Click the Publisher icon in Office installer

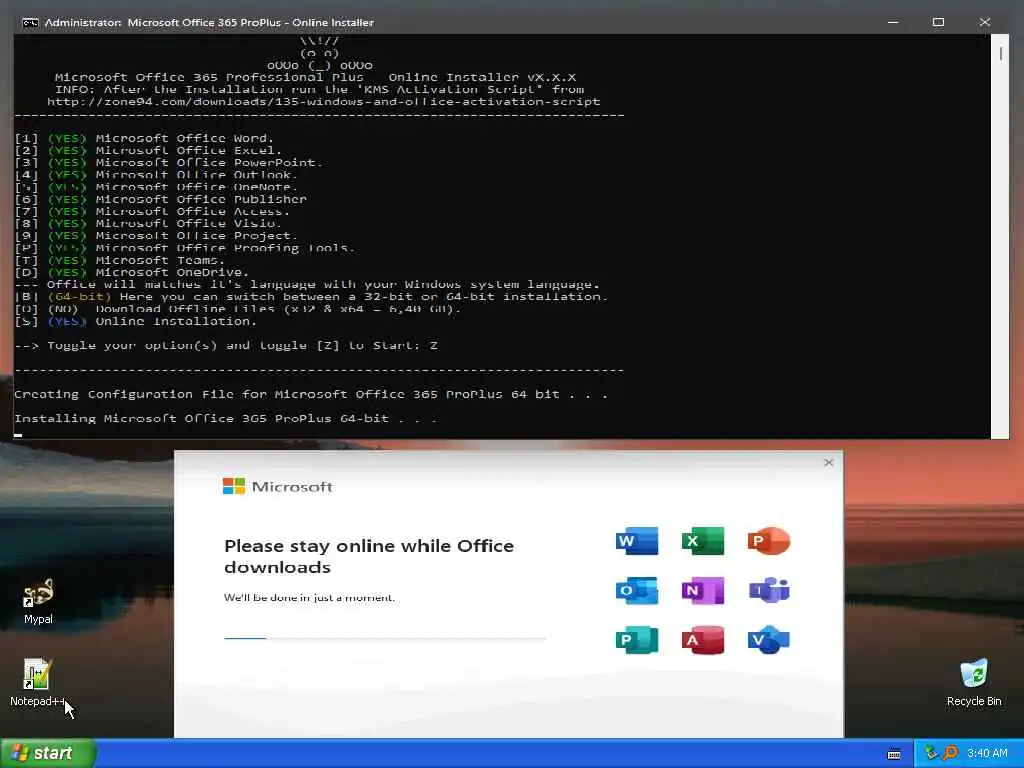click(637, 640)
